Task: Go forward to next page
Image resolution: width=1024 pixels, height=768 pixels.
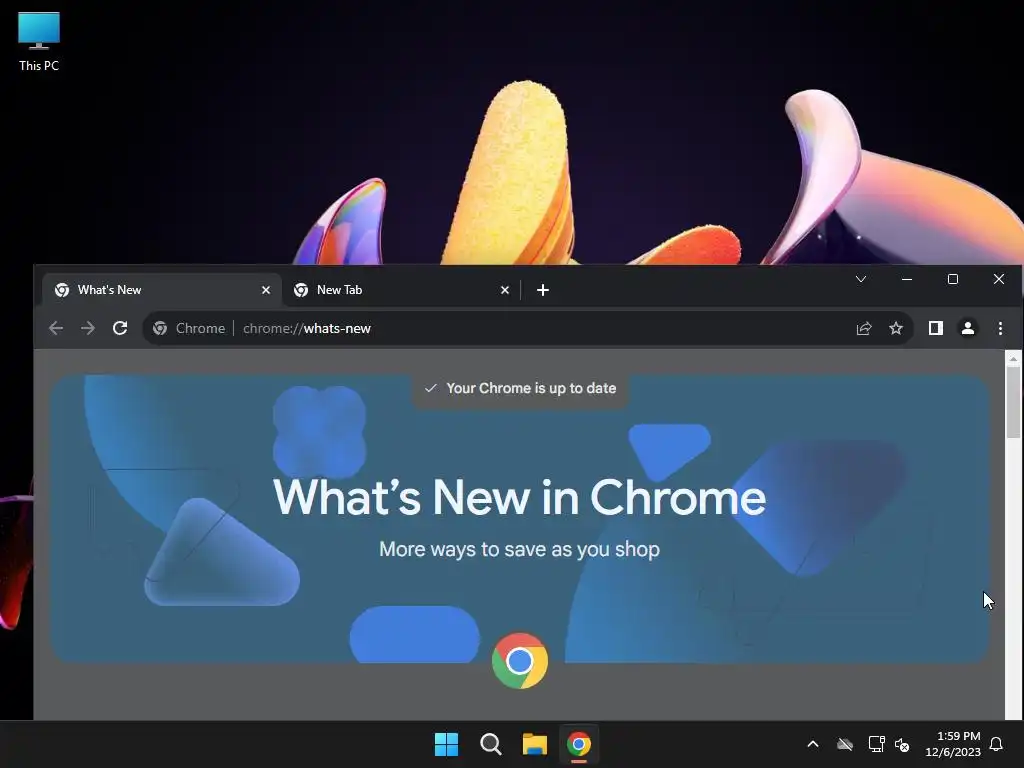Action: [x=88, y=328]
